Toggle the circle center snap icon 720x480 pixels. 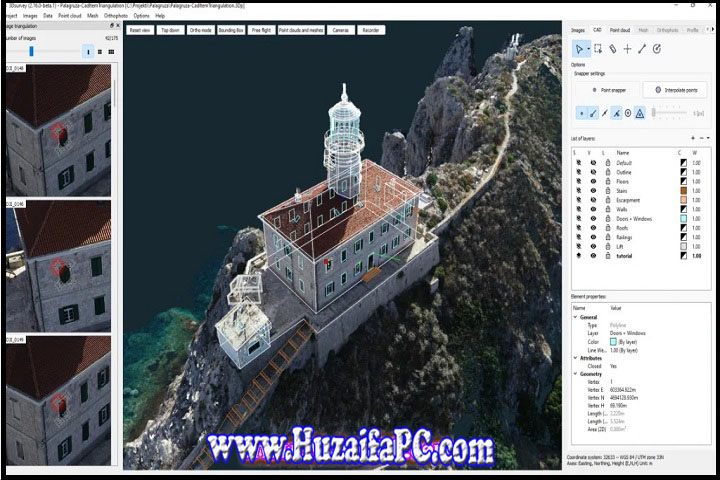(628, 113)
